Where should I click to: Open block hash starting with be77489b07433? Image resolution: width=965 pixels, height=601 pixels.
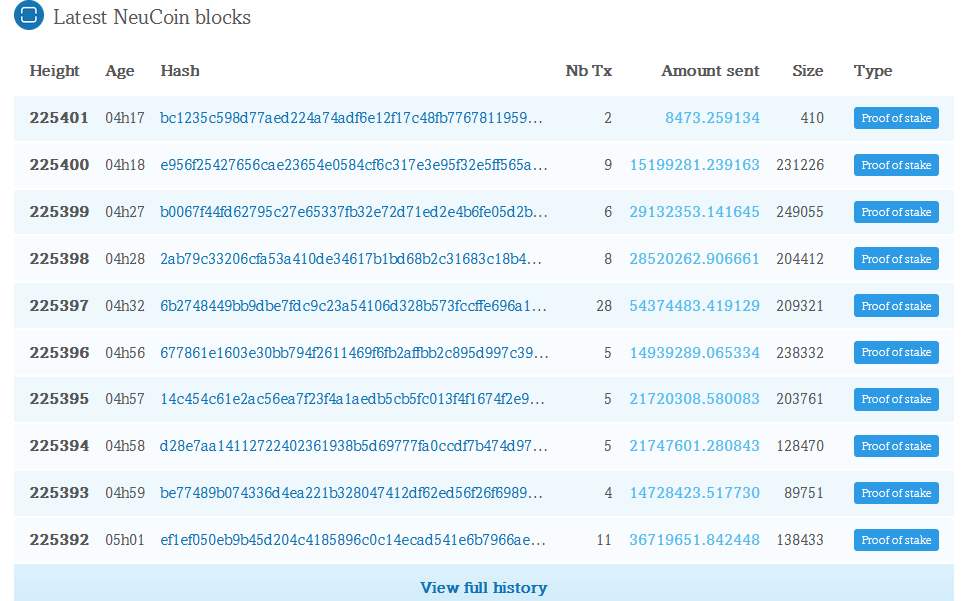point(351,493)
